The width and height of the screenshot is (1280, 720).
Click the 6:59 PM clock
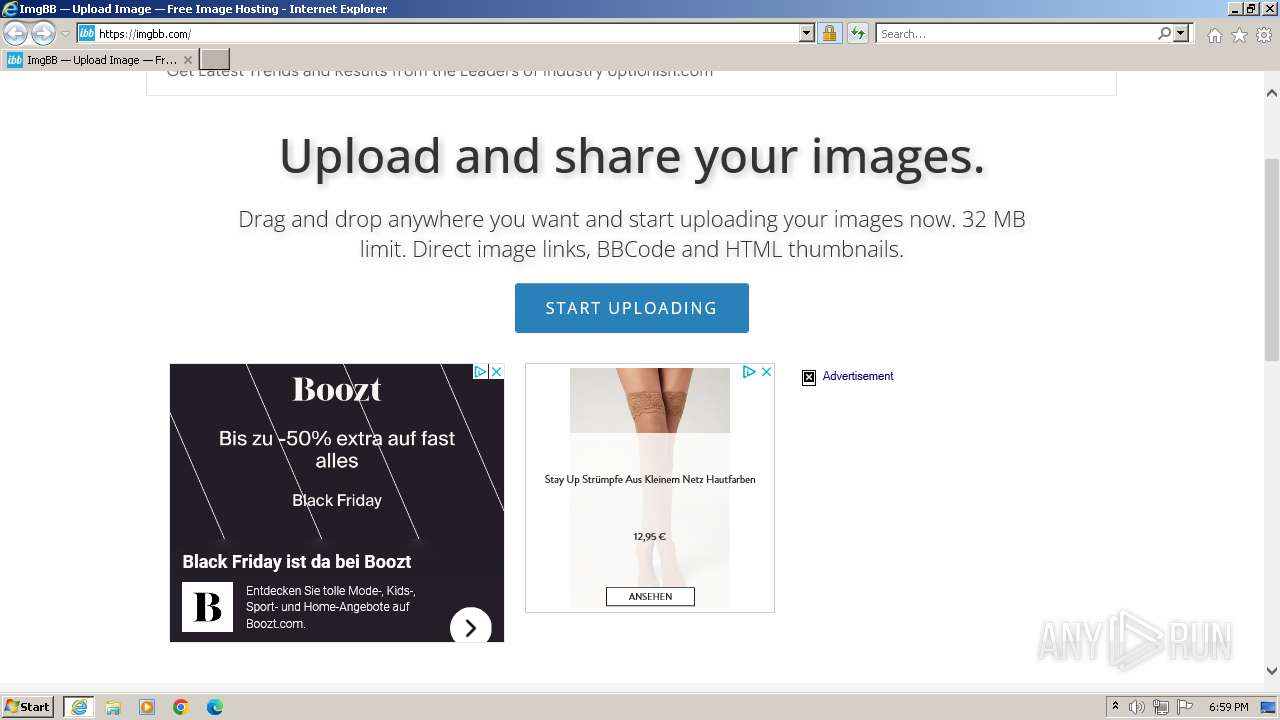pyautogui.click(x=1229, y=707)
